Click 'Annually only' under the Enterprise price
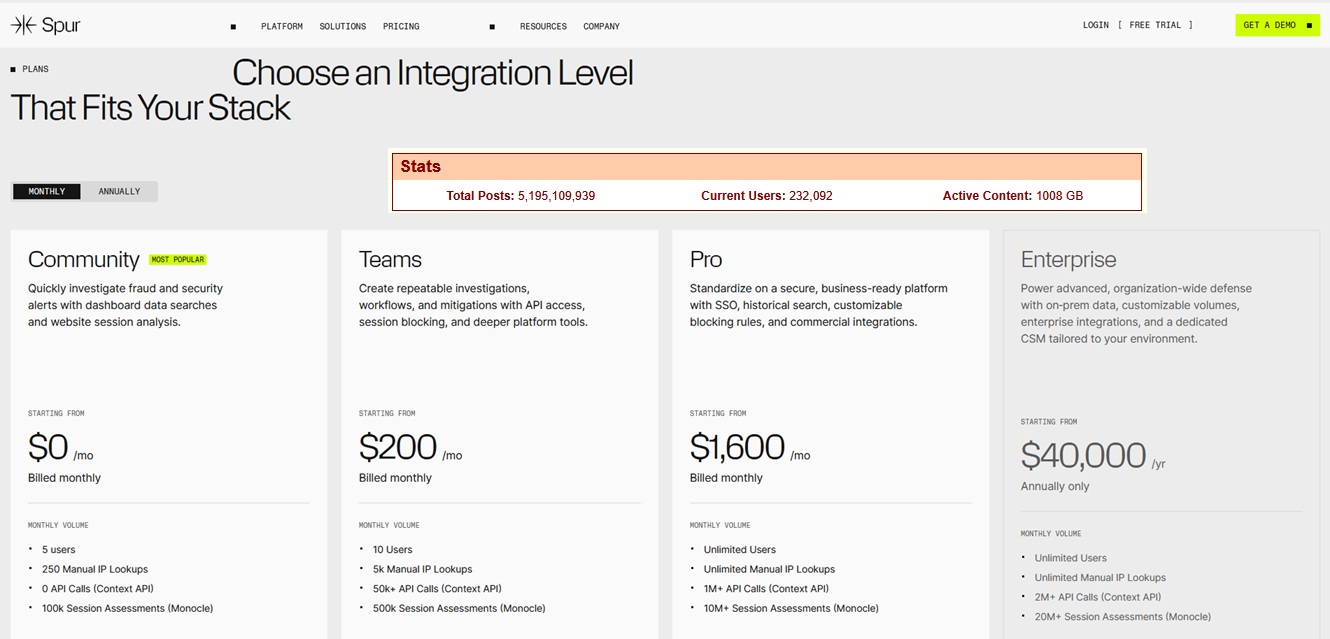The image size is (1330, 639). tap(1055, 486)
